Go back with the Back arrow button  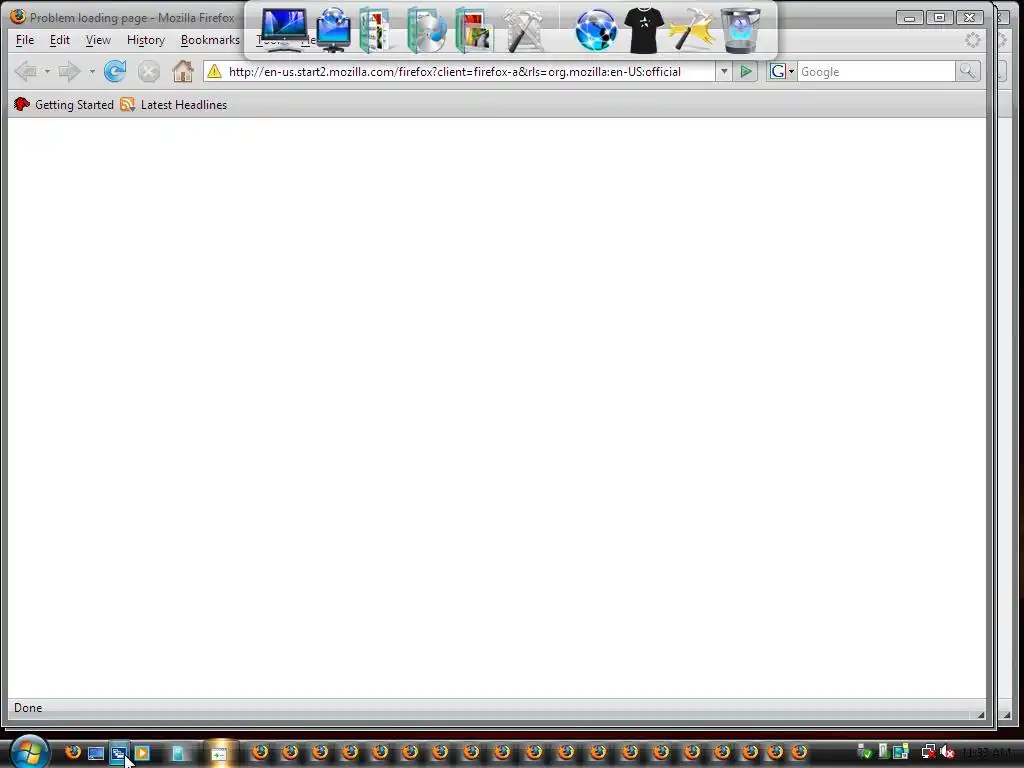pyautogui.click(x=25, y=71)
